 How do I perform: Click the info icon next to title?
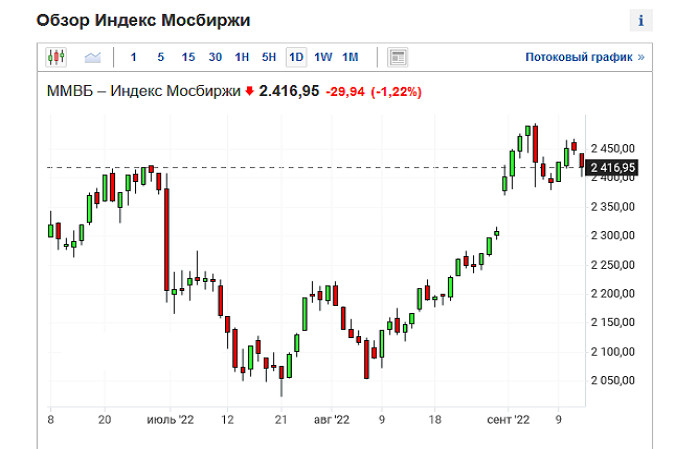[x=640, y=21]
